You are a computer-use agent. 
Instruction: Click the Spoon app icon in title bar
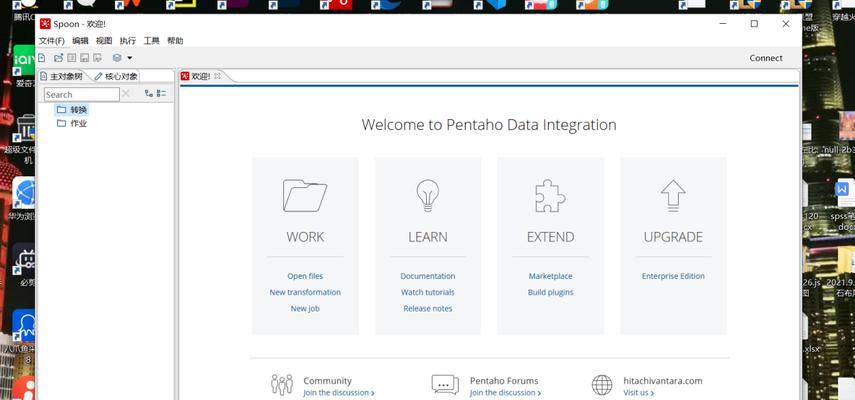tap(45, 24)
